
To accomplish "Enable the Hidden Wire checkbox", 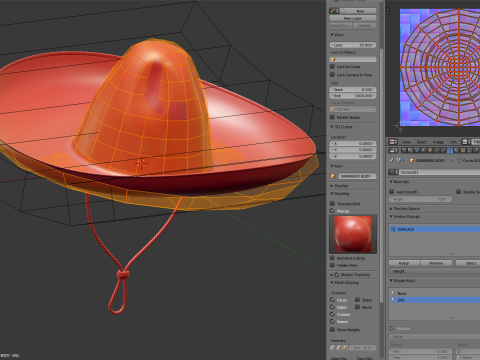I will 332,265.
